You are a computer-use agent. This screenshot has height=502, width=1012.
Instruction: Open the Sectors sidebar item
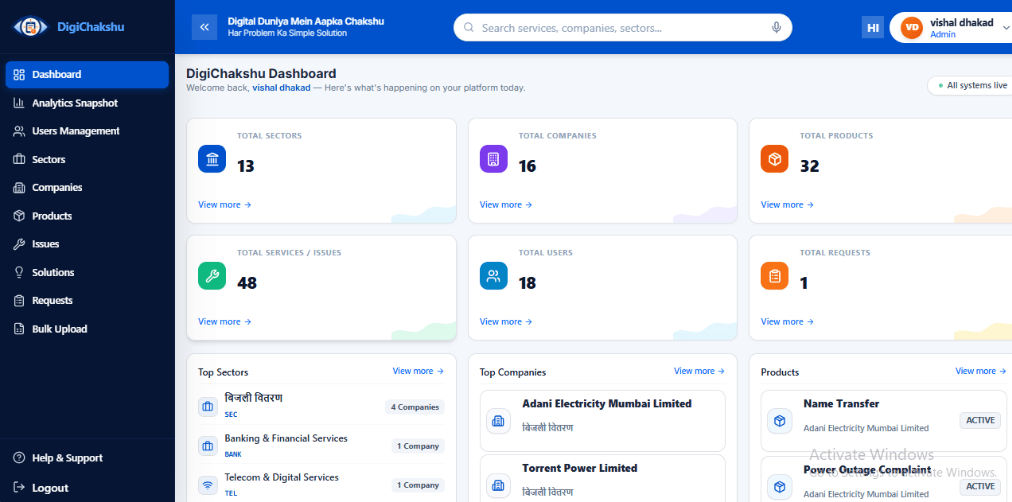pos(87,159)
